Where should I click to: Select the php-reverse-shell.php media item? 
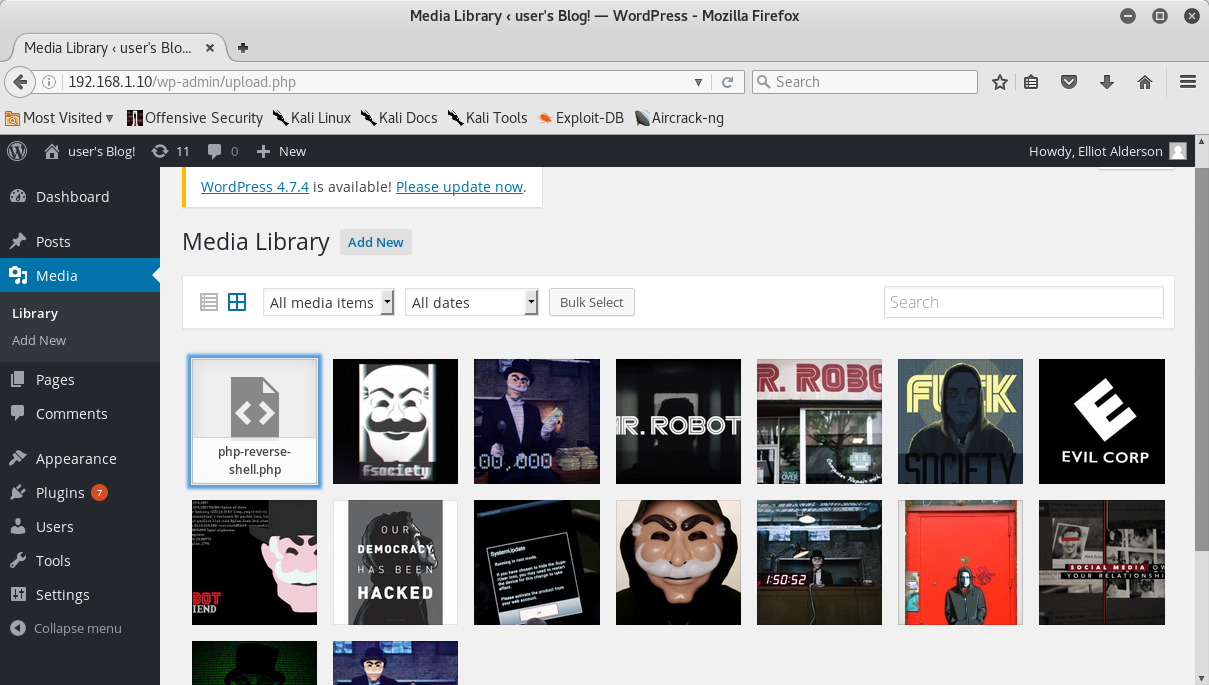pyautogui.click(x=254, y=421)
